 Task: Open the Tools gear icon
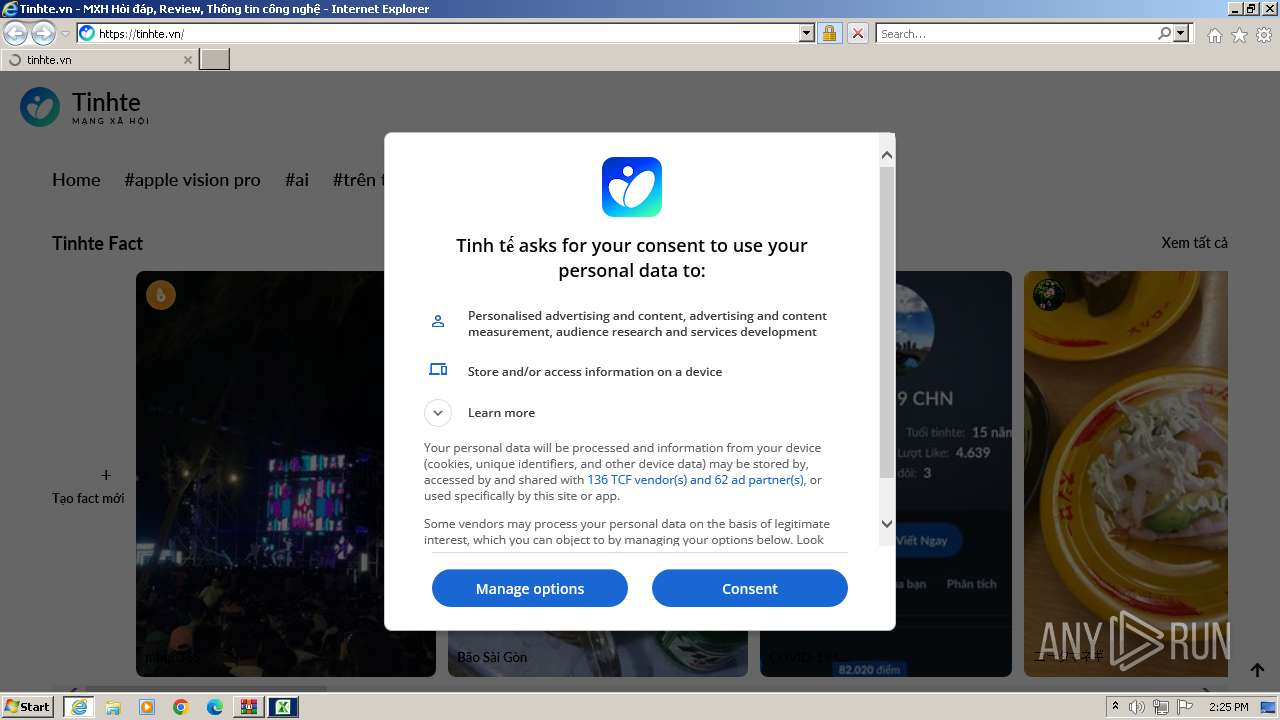point(1264,35)
